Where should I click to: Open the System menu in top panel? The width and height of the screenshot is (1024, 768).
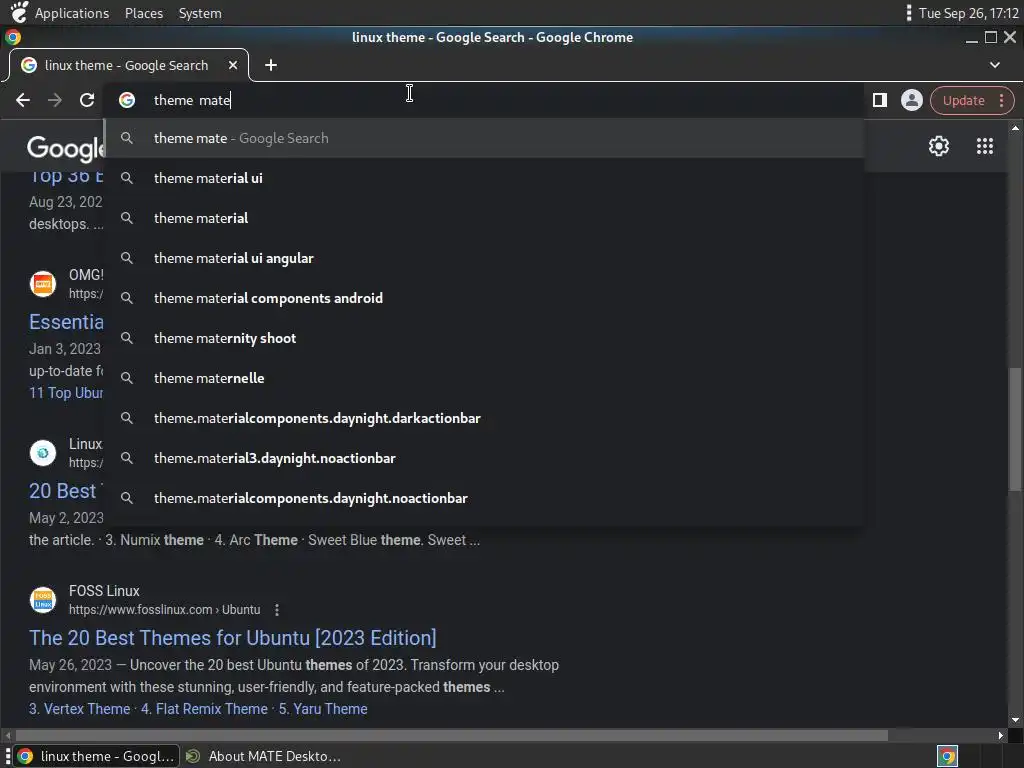[x=200, y=13]
